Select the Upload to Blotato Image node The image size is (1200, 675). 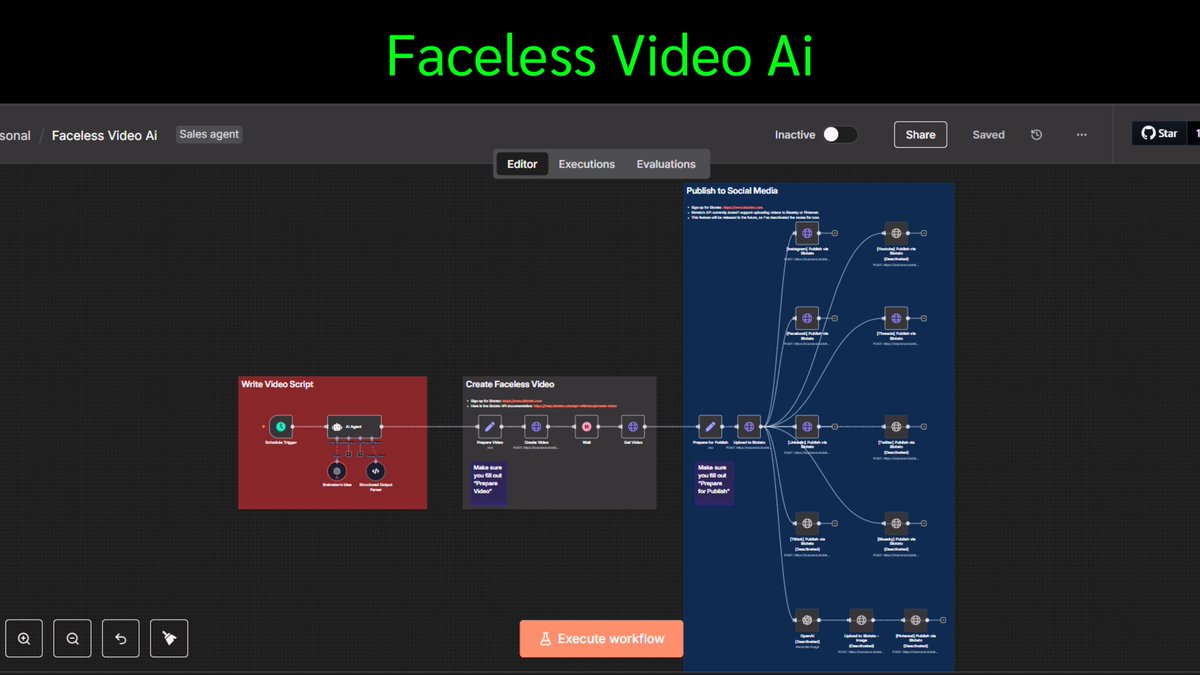point(861,620)
